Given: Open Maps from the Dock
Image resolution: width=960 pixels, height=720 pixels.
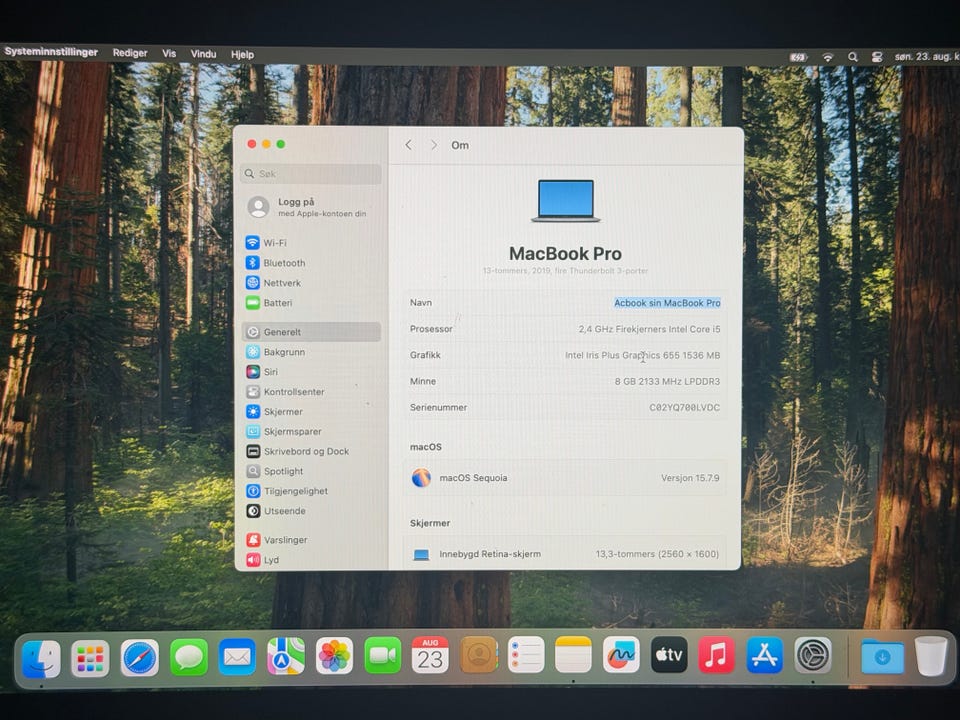Looking at the screenshot, I should point(286,657).
